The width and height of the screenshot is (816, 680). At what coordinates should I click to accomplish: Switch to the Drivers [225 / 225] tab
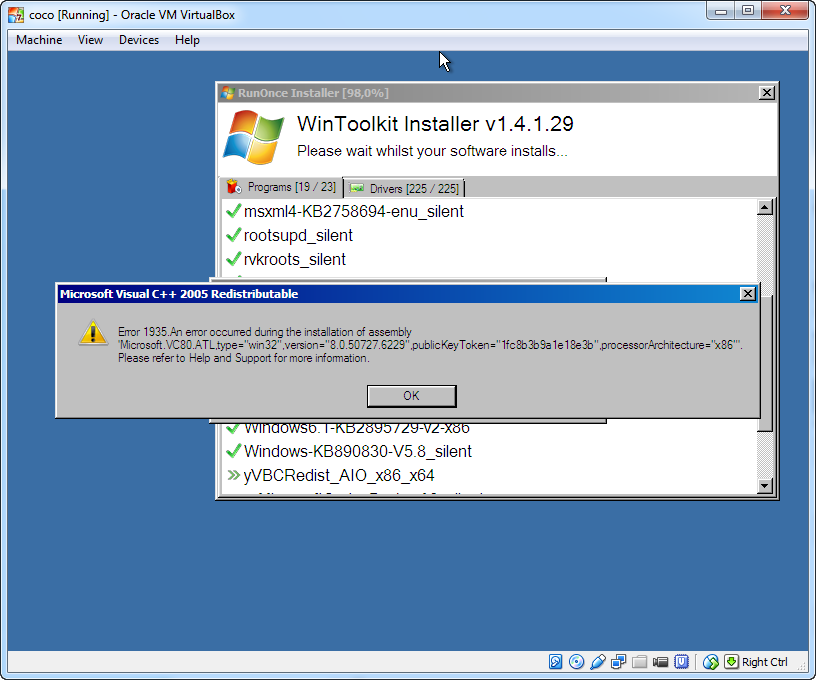[404, 188]
